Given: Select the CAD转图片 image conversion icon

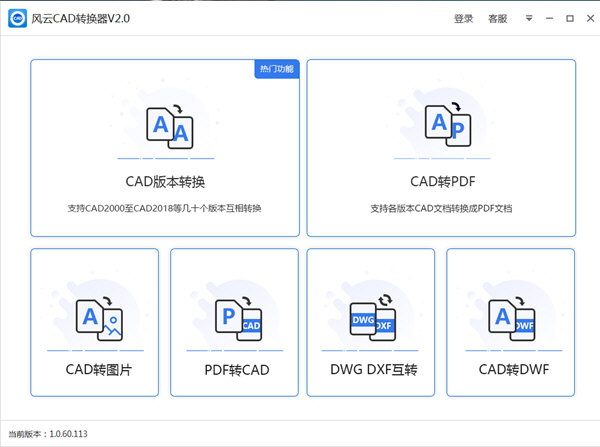Looking at the screenshot, I should [x=99, y=318].
